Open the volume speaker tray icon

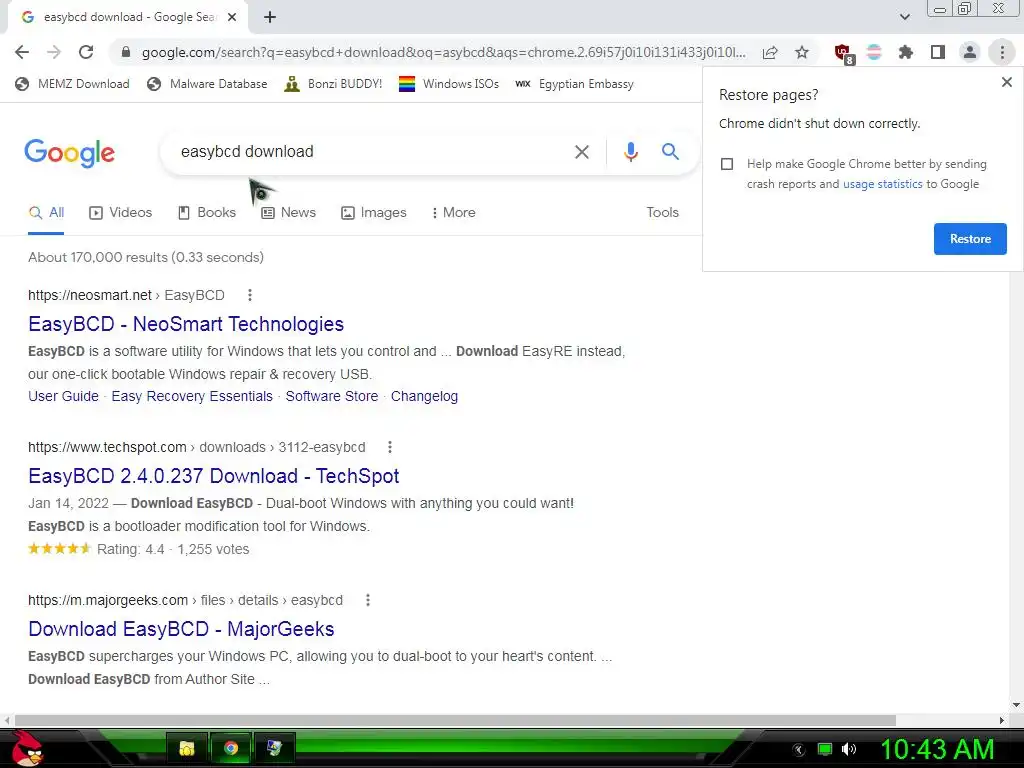[849, 749]
